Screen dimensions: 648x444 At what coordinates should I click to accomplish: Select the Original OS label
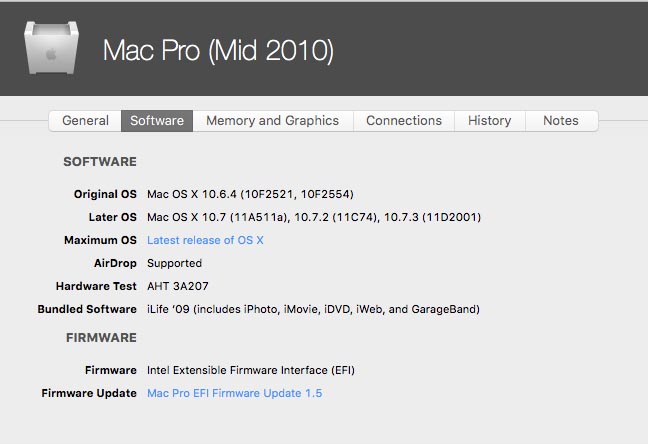click(105, 194)
